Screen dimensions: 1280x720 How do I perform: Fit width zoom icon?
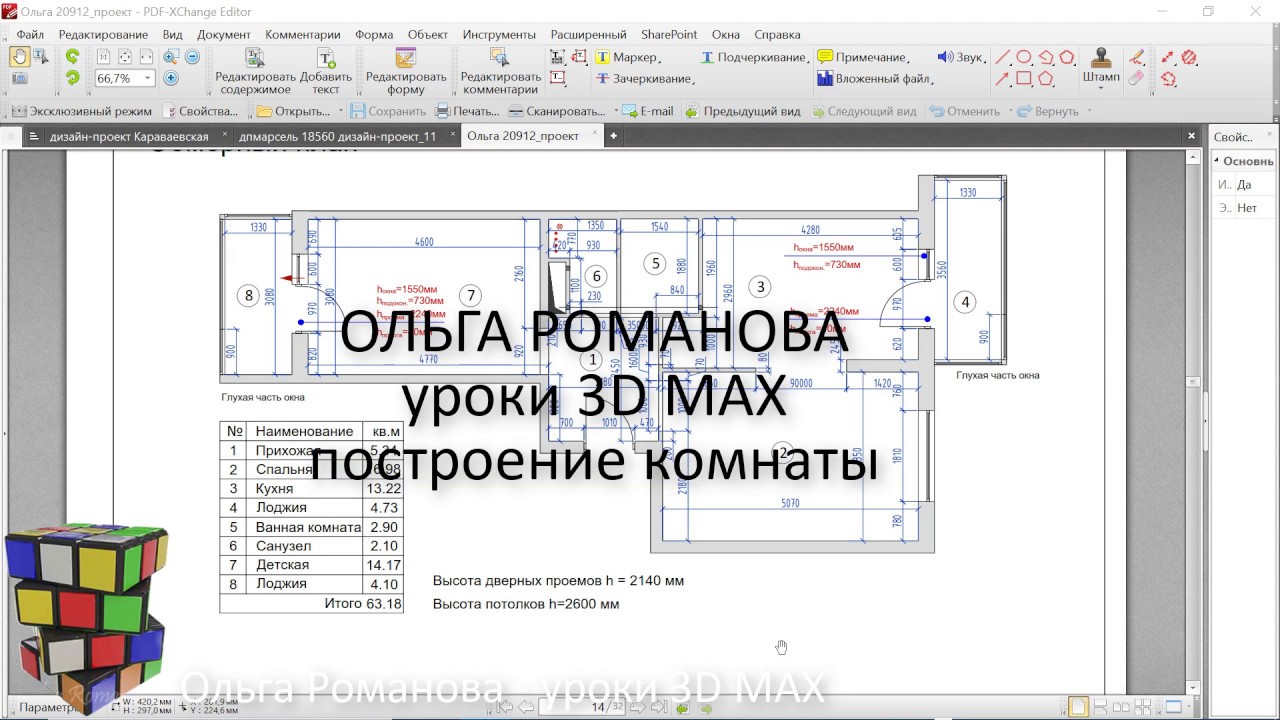146,56
